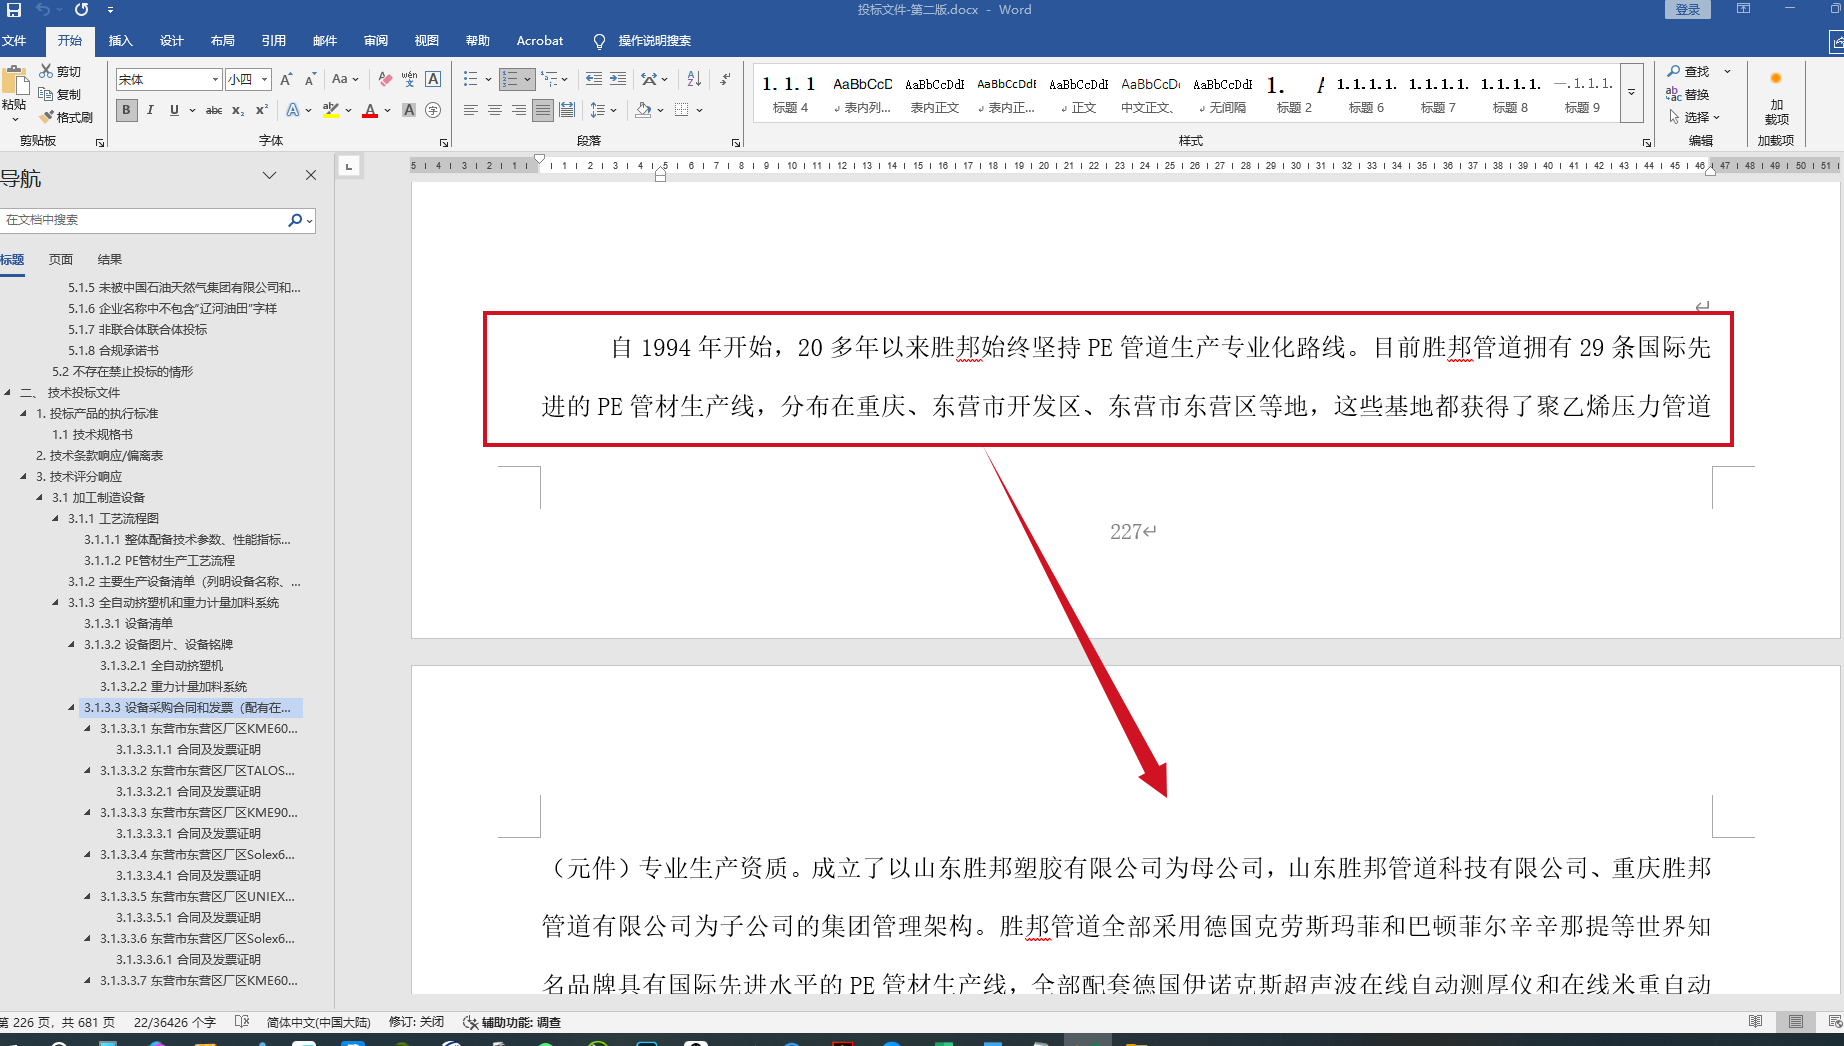Toggle Underline formatting
The width and height of the screenshot is (1844, 1046).
(x=174, y=110)
